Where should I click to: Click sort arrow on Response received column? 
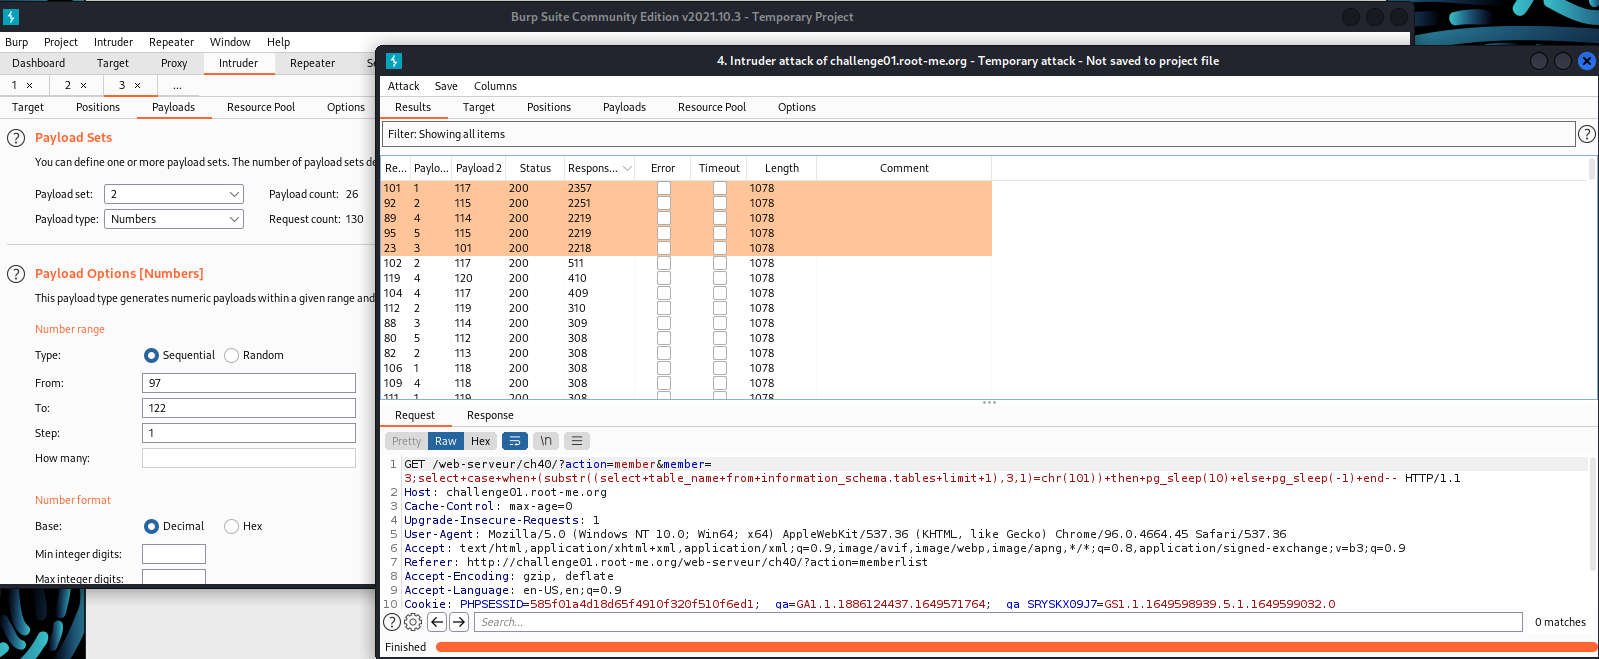(627, 169)
